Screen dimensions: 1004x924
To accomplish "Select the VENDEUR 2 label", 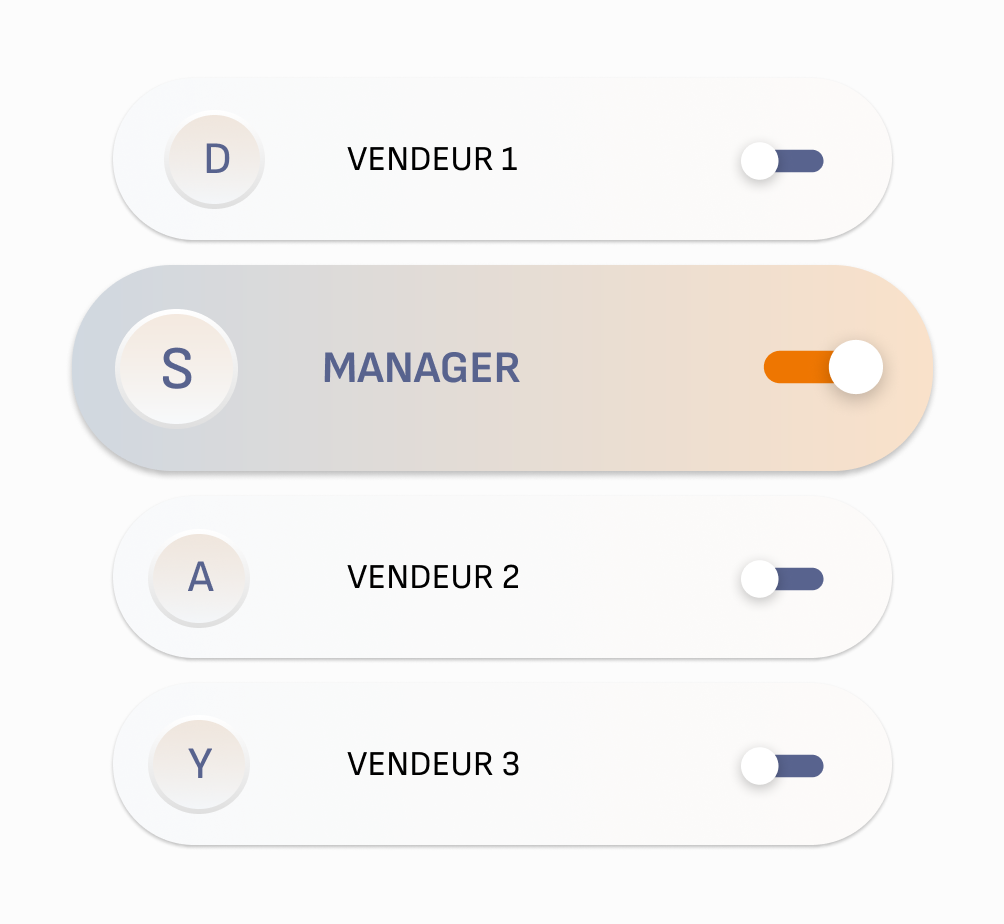I will tap(433, 577).
